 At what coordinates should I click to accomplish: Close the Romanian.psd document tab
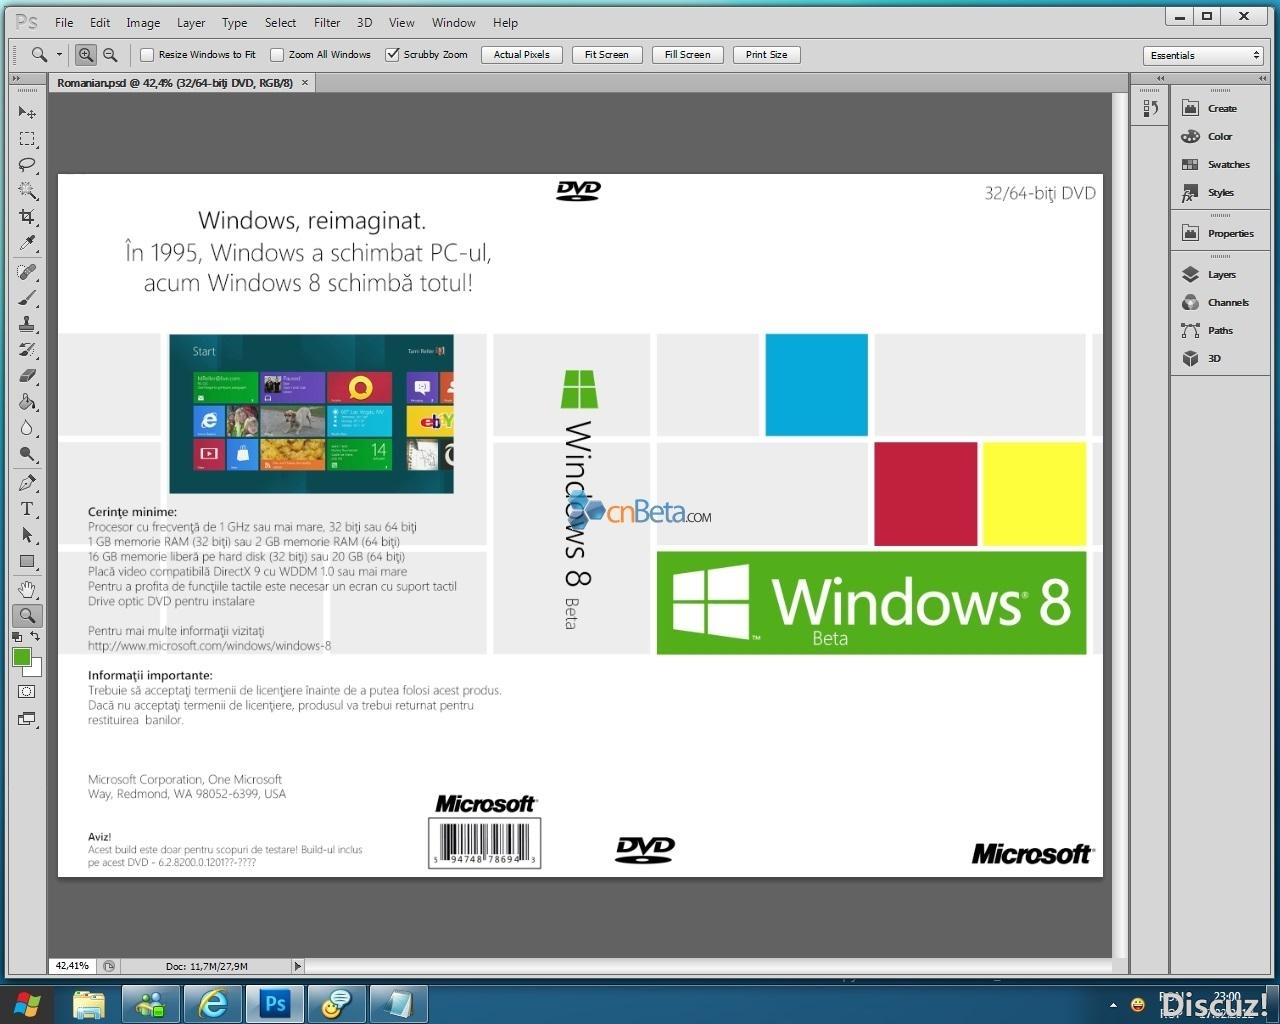pyautogui.click(x=305, y=83)
